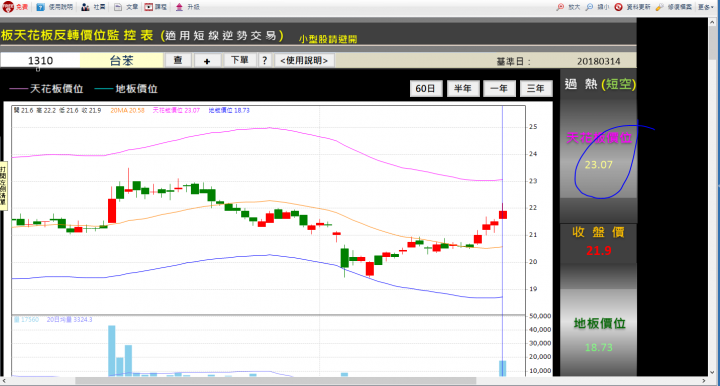Click the horizontal scrollbar at bottom

(354, 381)
